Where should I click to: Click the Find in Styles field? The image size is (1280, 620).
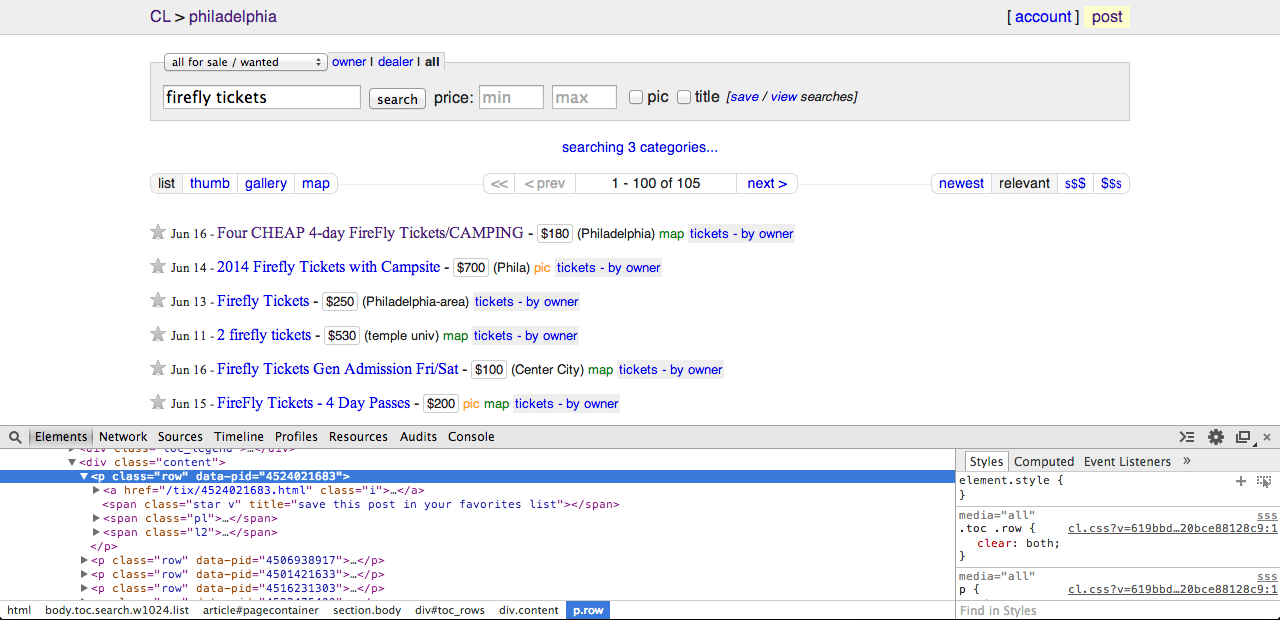tap(1117, 611)
